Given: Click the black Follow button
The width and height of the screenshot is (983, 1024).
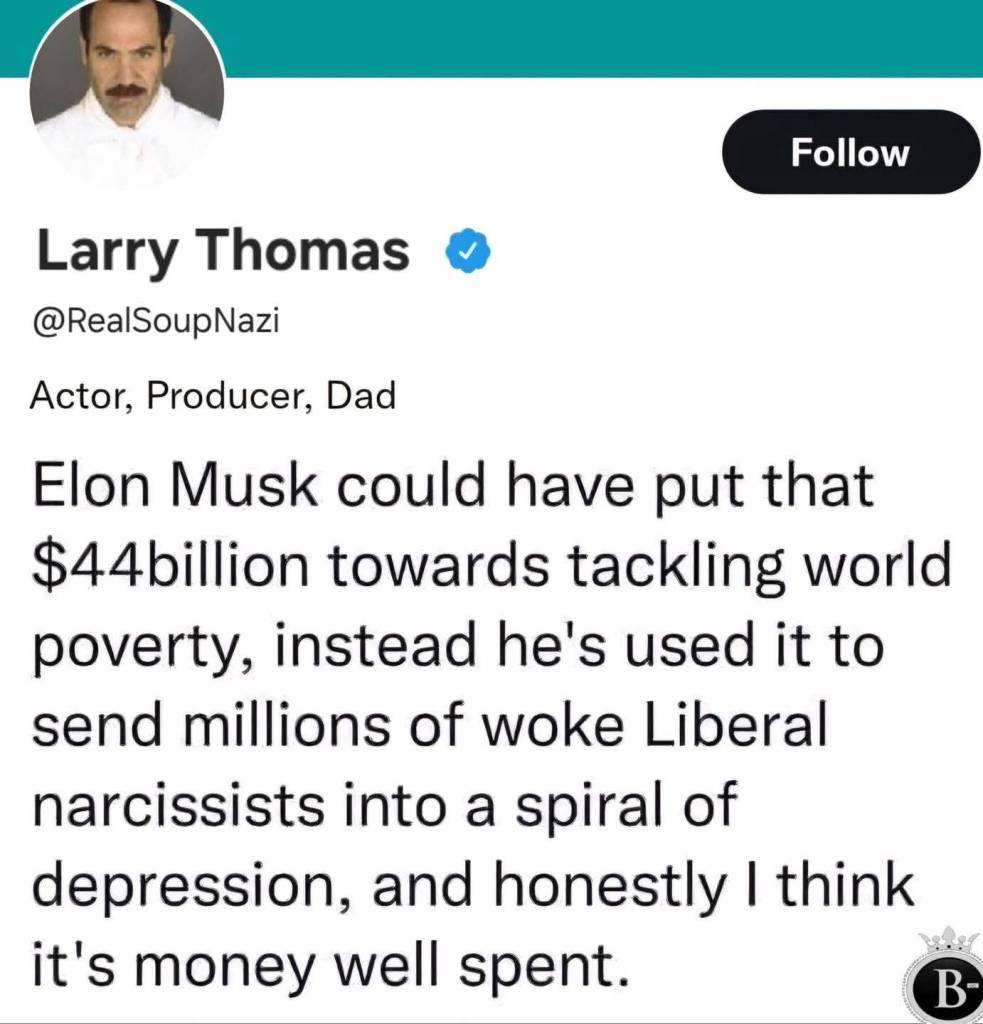Looking at the screenshot, I should (x=850, y=152).
